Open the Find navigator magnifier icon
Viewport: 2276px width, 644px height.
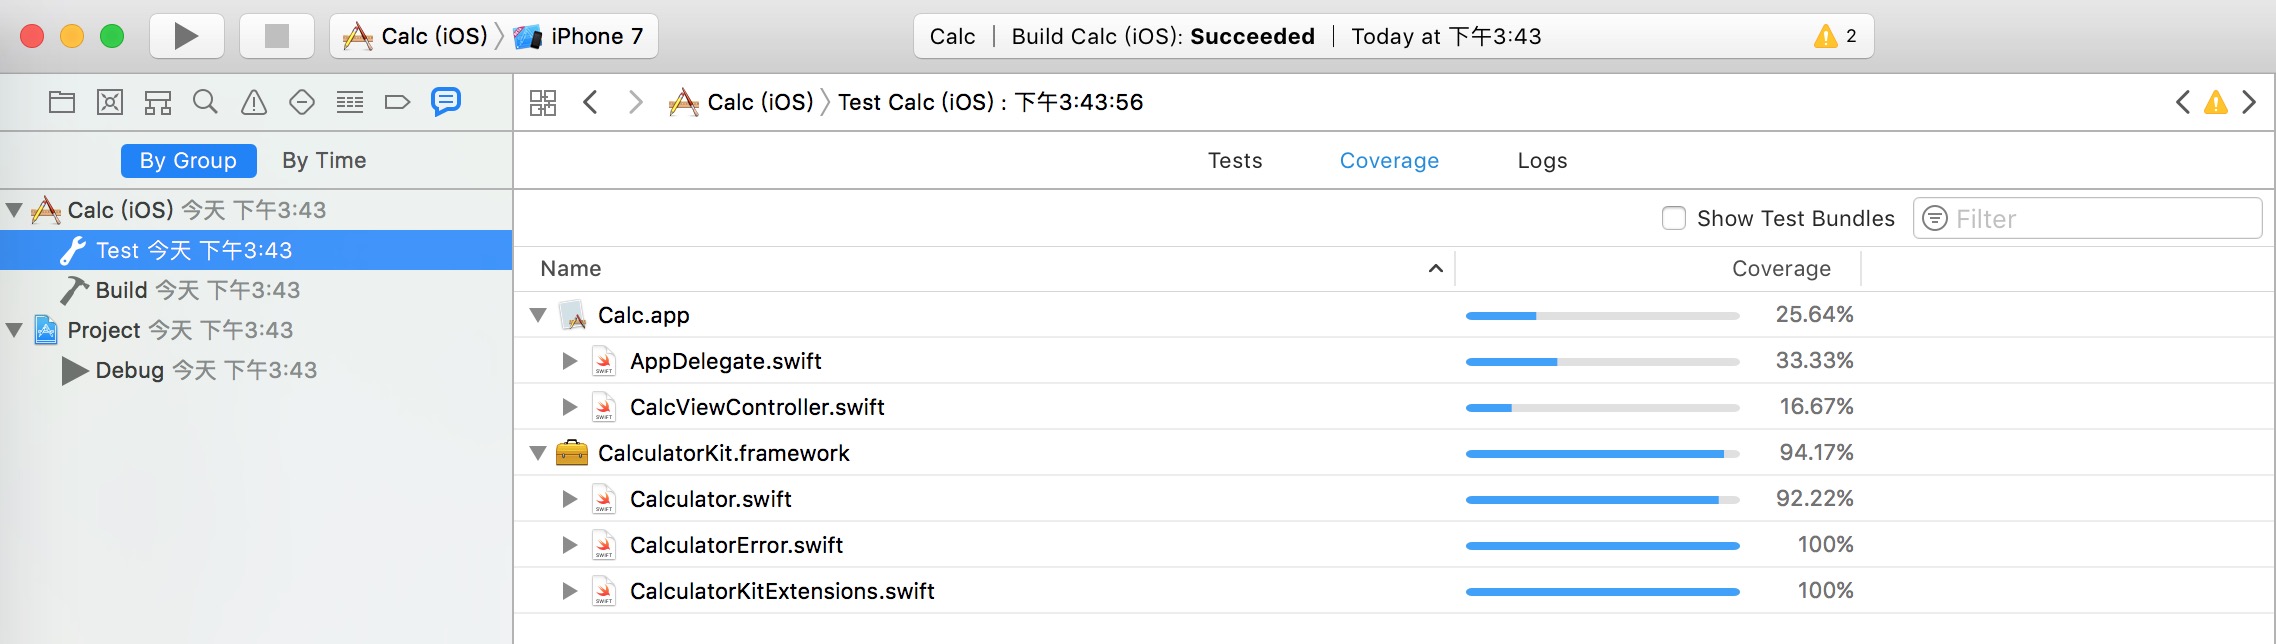point(205,102)
